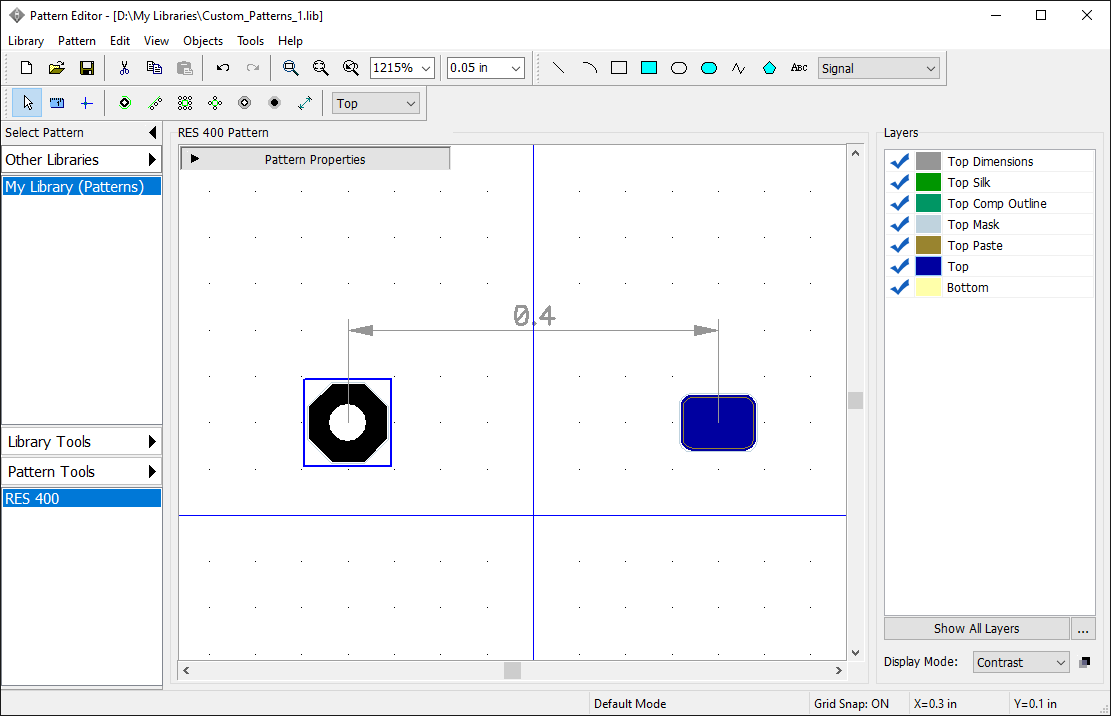Select the outlined Rectangle tool
1111x716 pixels.
click(x=619, y=68)
